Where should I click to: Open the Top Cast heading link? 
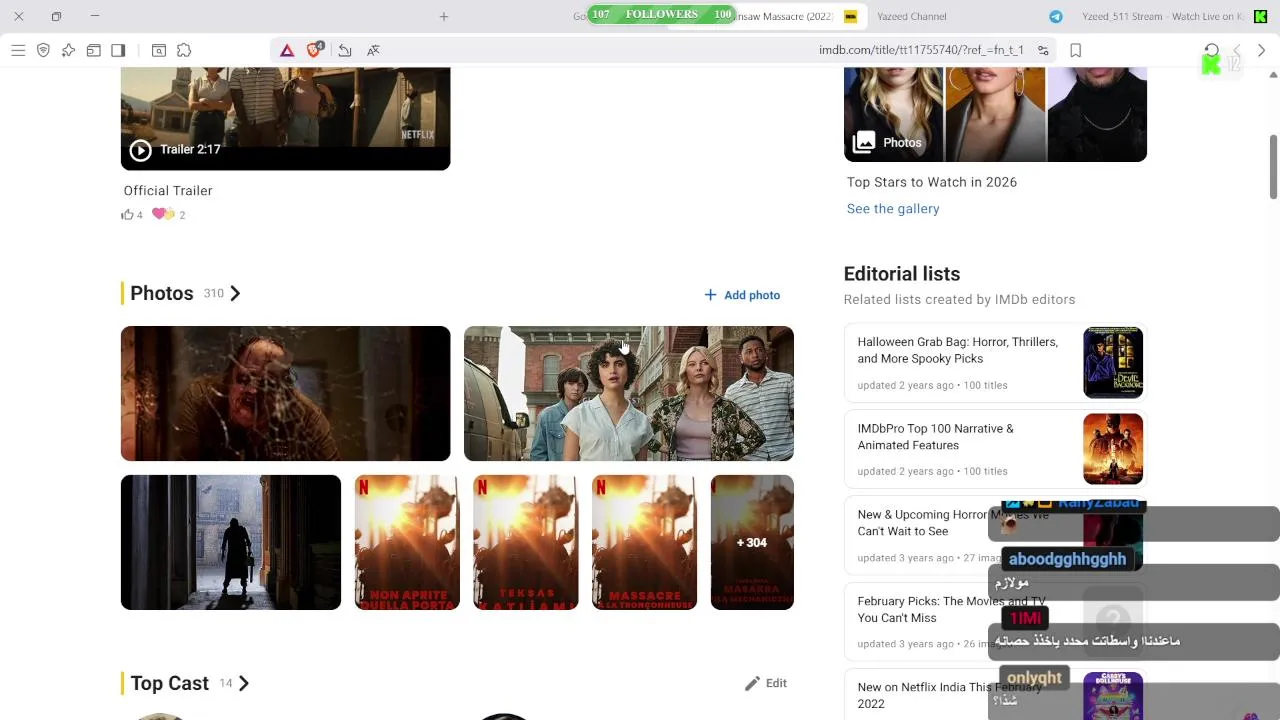[170, 683]
